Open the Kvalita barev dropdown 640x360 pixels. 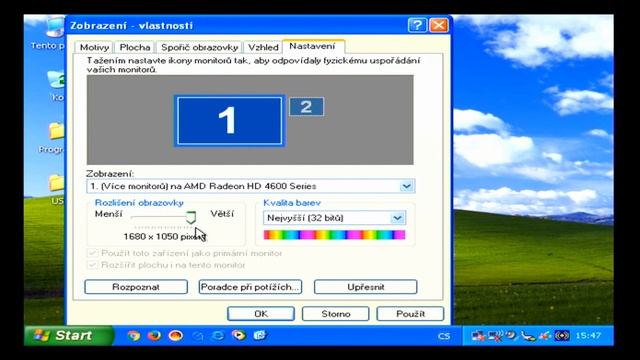[x=397, y=218]
